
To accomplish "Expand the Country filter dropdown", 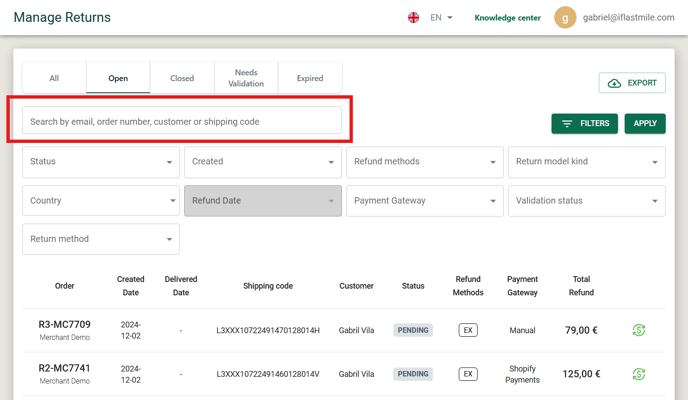I will 101,200.
